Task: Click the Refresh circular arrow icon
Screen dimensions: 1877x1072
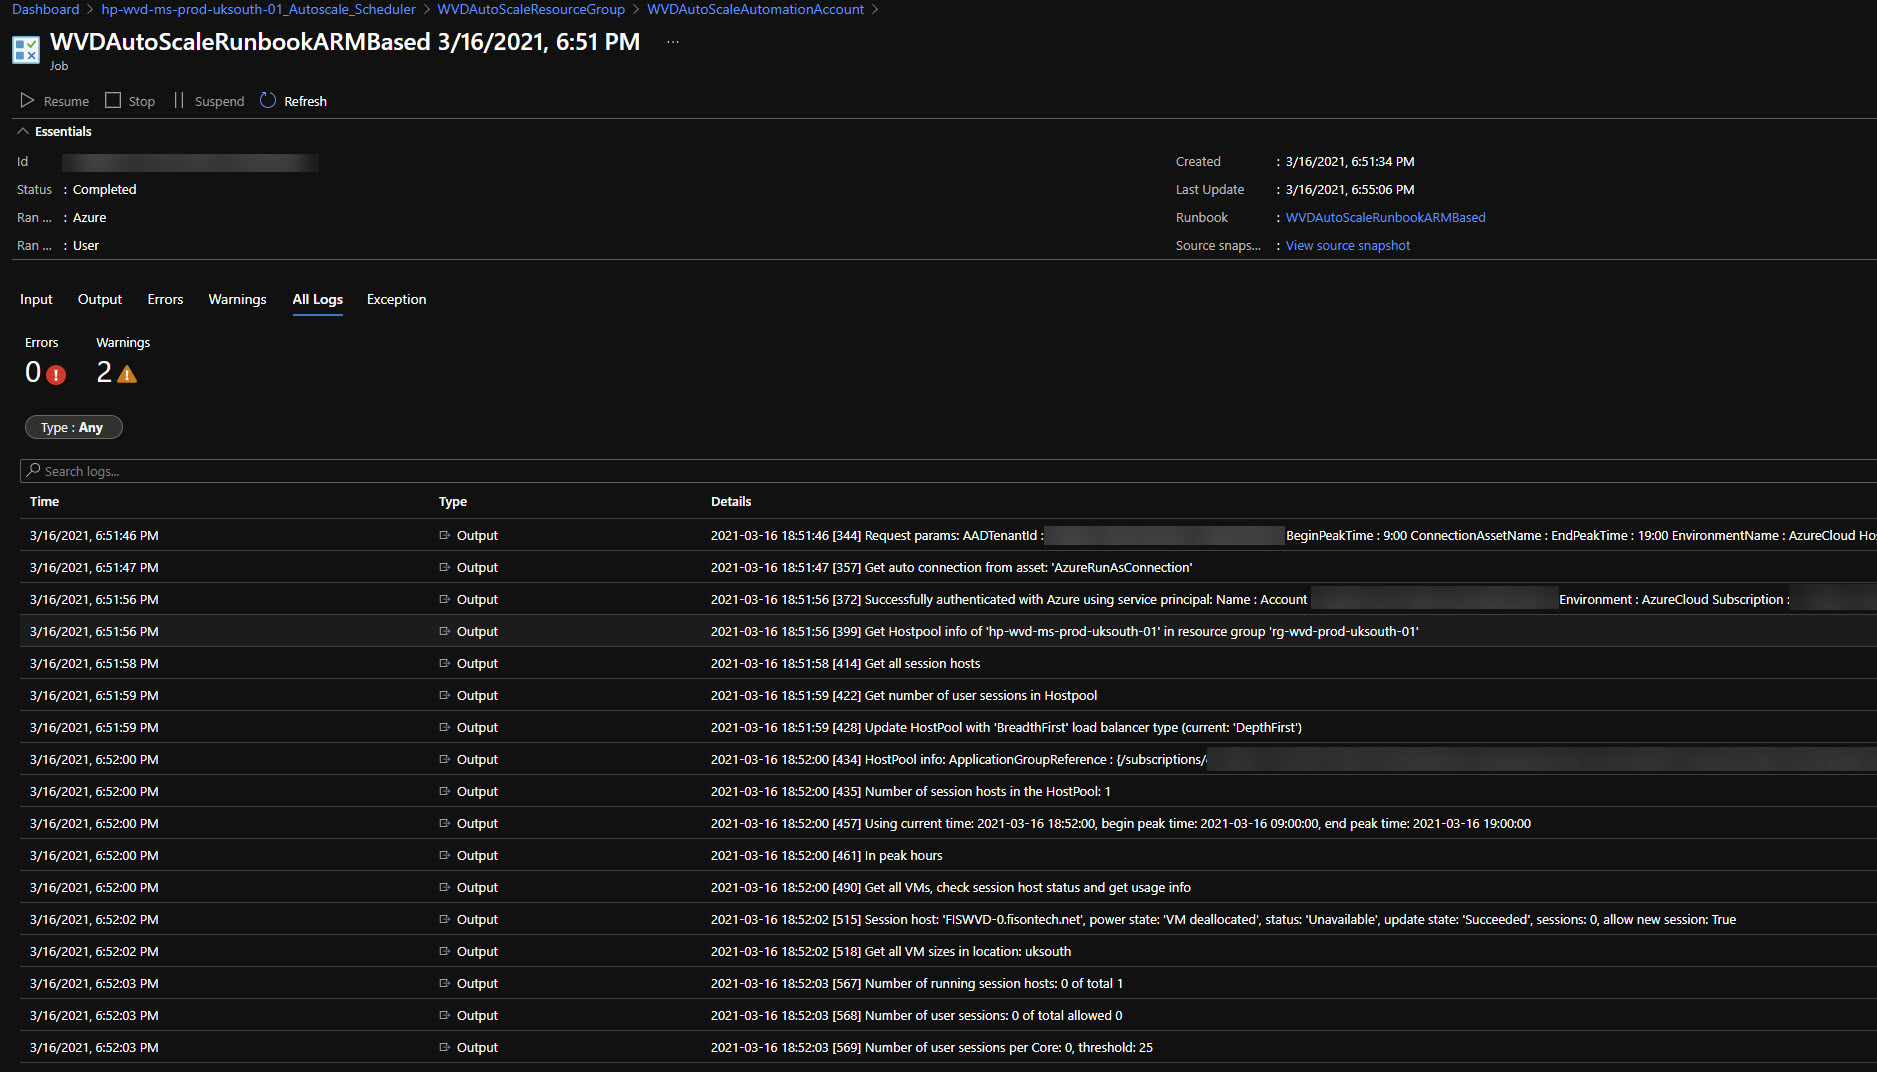Action: click(x=268, y=101)
